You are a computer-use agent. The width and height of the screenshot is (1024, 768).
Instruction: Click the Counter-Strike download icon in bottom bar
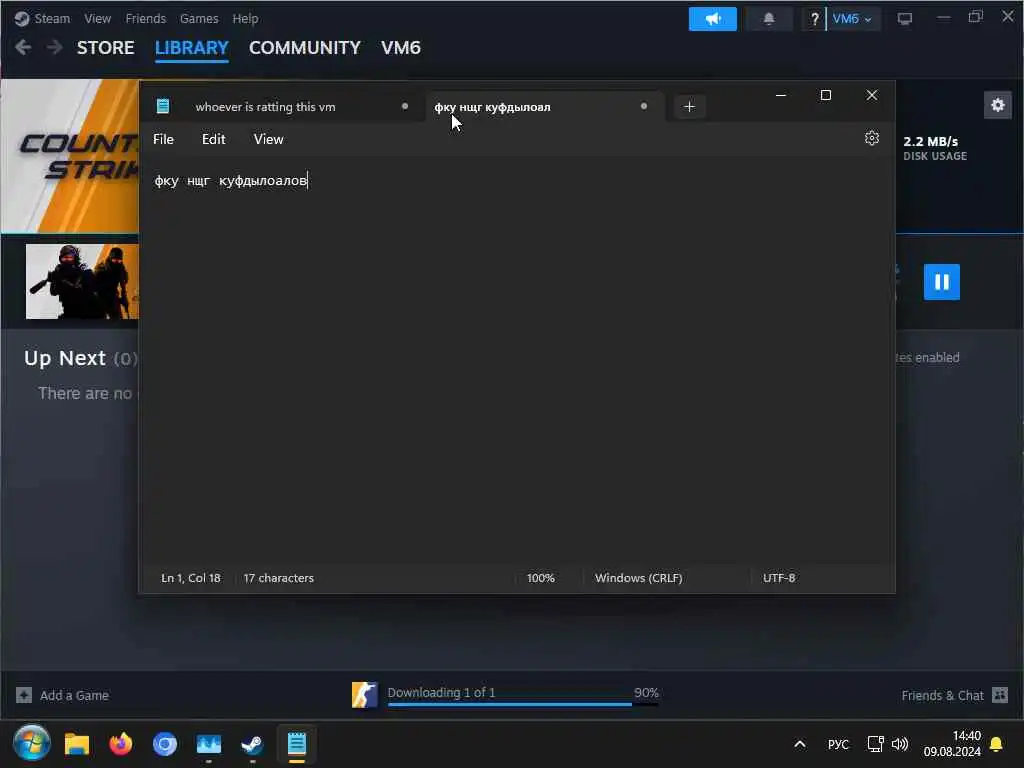point(364,695)
